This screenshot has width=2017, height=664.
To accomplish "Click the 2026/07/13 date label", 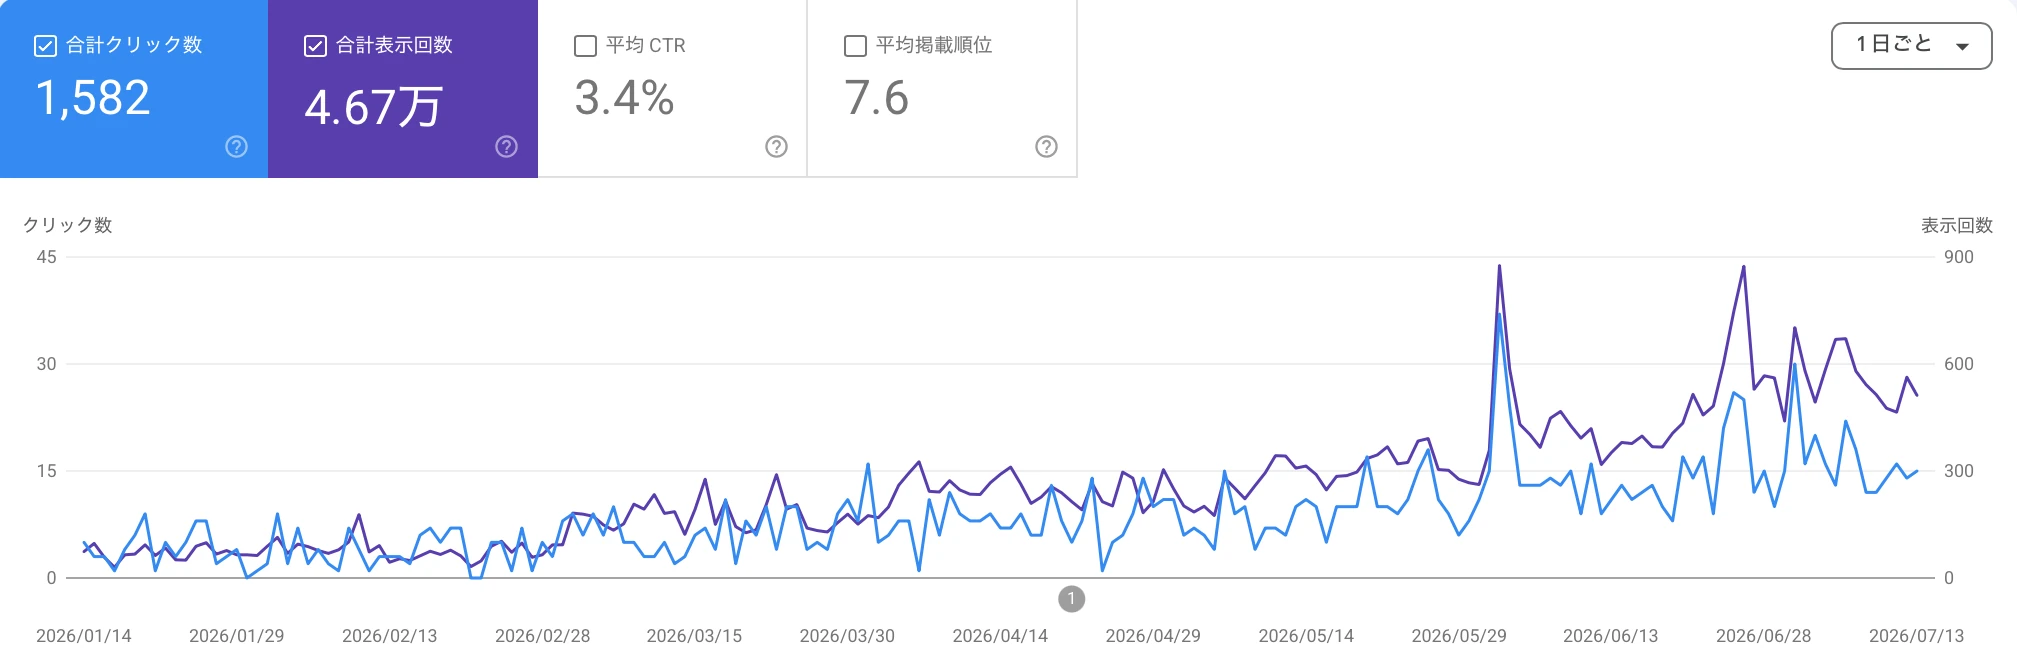I will point(1917,636).
